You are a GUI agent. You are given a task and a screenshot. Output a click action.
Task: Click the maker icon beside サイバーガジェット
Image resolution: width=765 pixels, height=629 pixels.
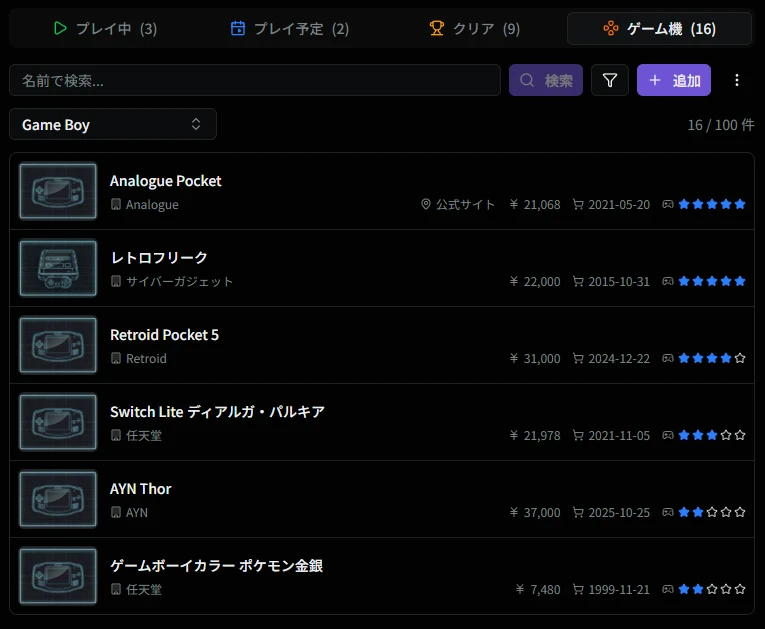pyautogui.click(x=116, y=282)
